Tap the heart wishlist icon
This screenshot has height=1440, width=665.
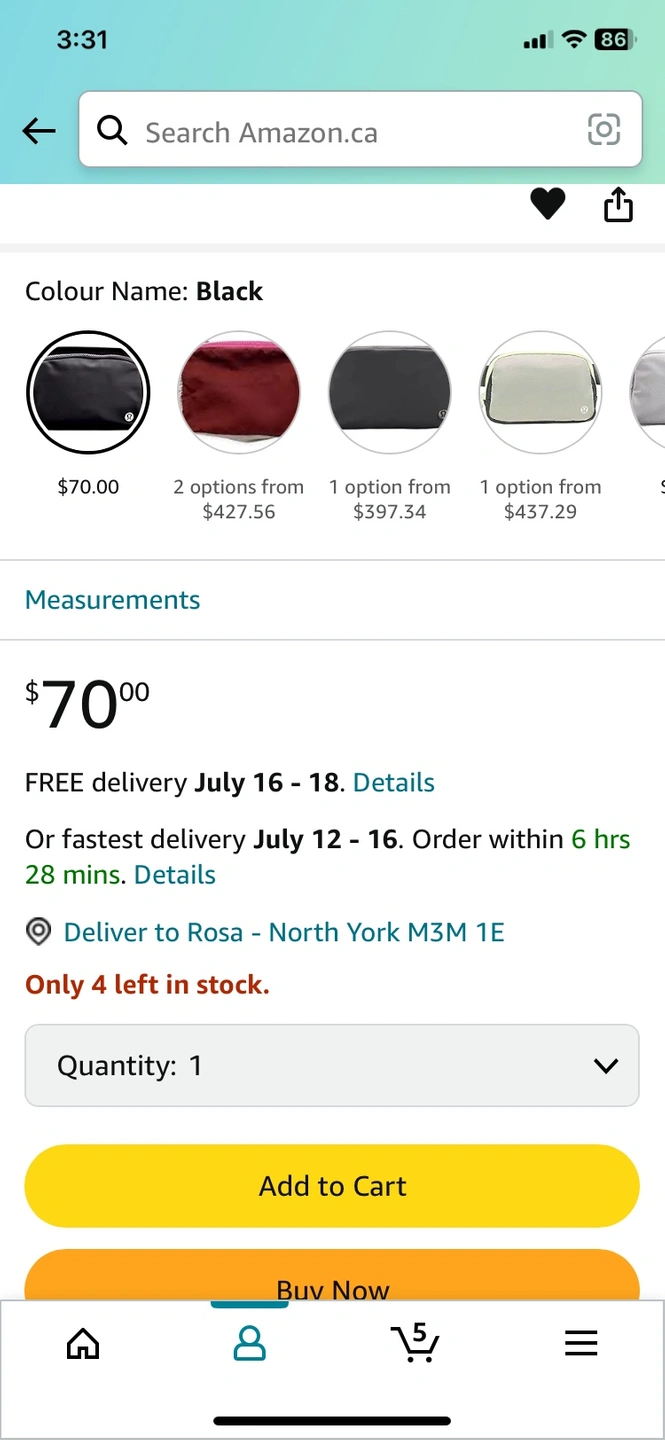(547, 204)
